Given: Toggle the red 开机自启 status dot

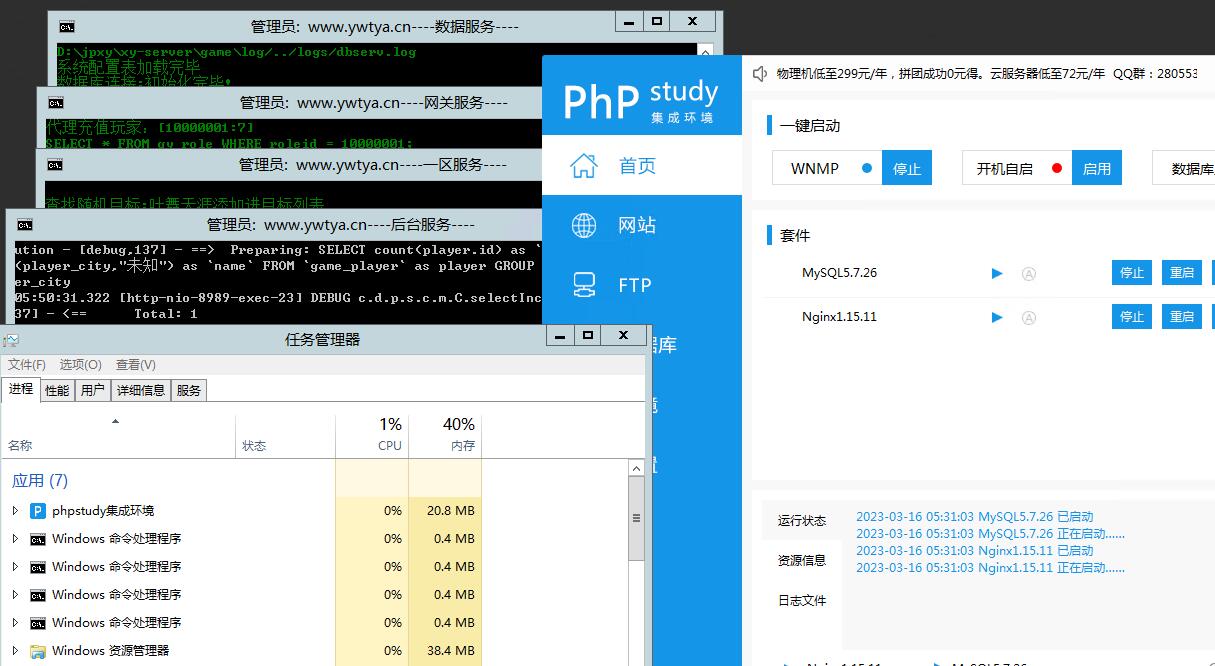Looking at the screenshot, I should (x=1057, y=169).
